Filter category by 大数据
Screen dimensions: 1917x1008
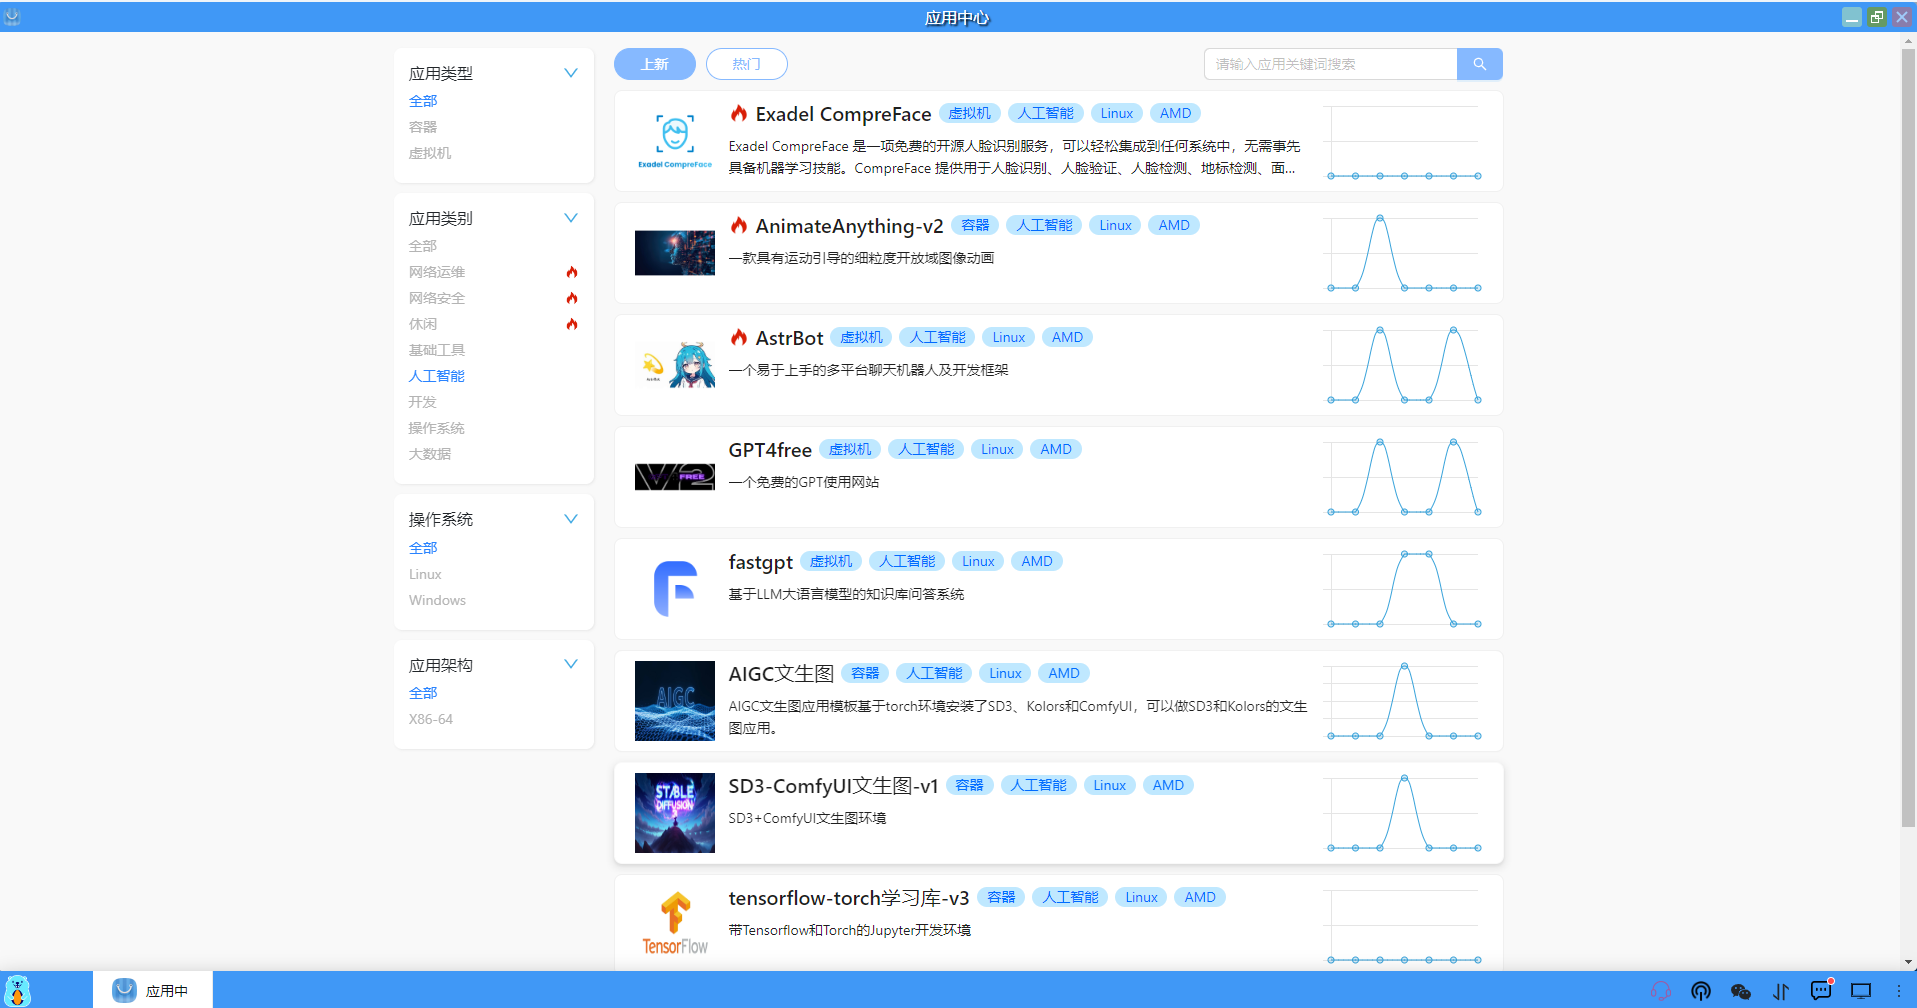coord(430,454)
